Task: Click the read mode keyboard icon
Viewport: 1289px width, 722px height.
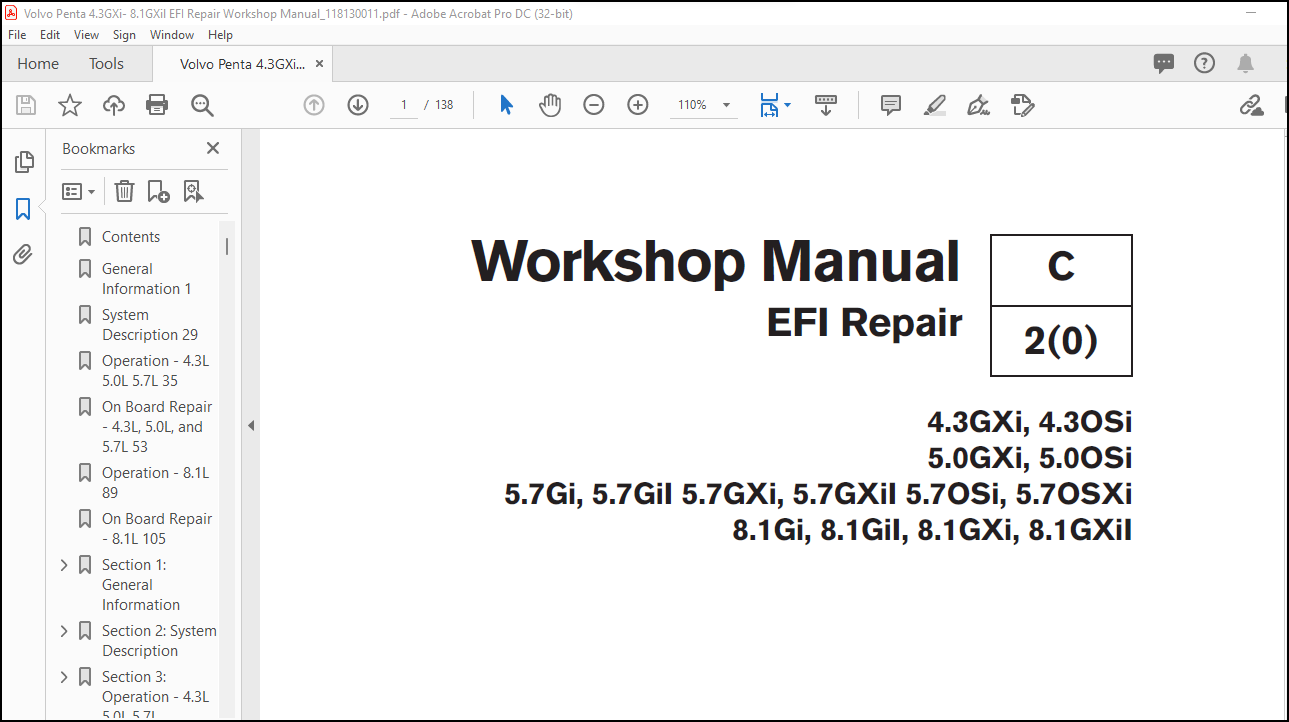Action: 826,105
